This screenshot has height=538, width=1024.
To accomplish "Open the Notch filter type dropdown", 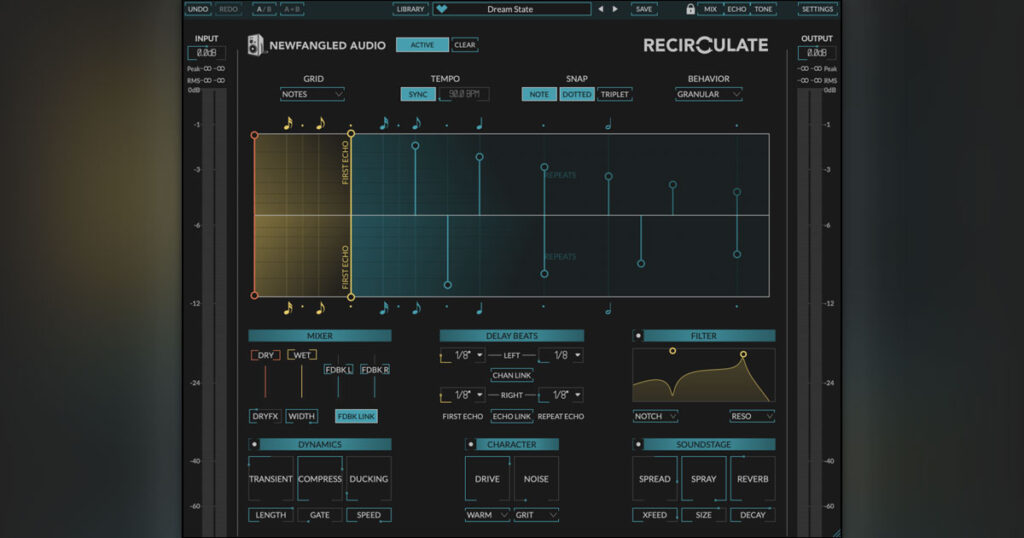I will [655, 416].
